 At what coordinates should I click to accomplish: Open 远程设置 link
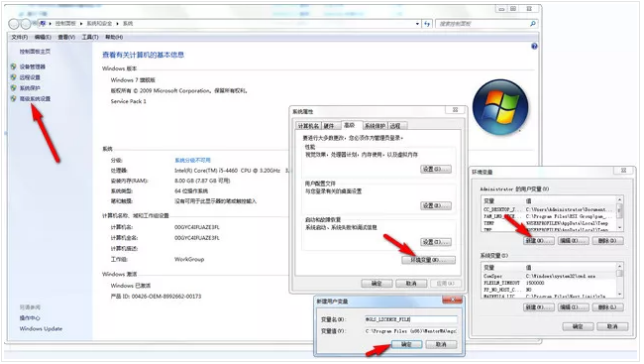(x=30, y=77)
